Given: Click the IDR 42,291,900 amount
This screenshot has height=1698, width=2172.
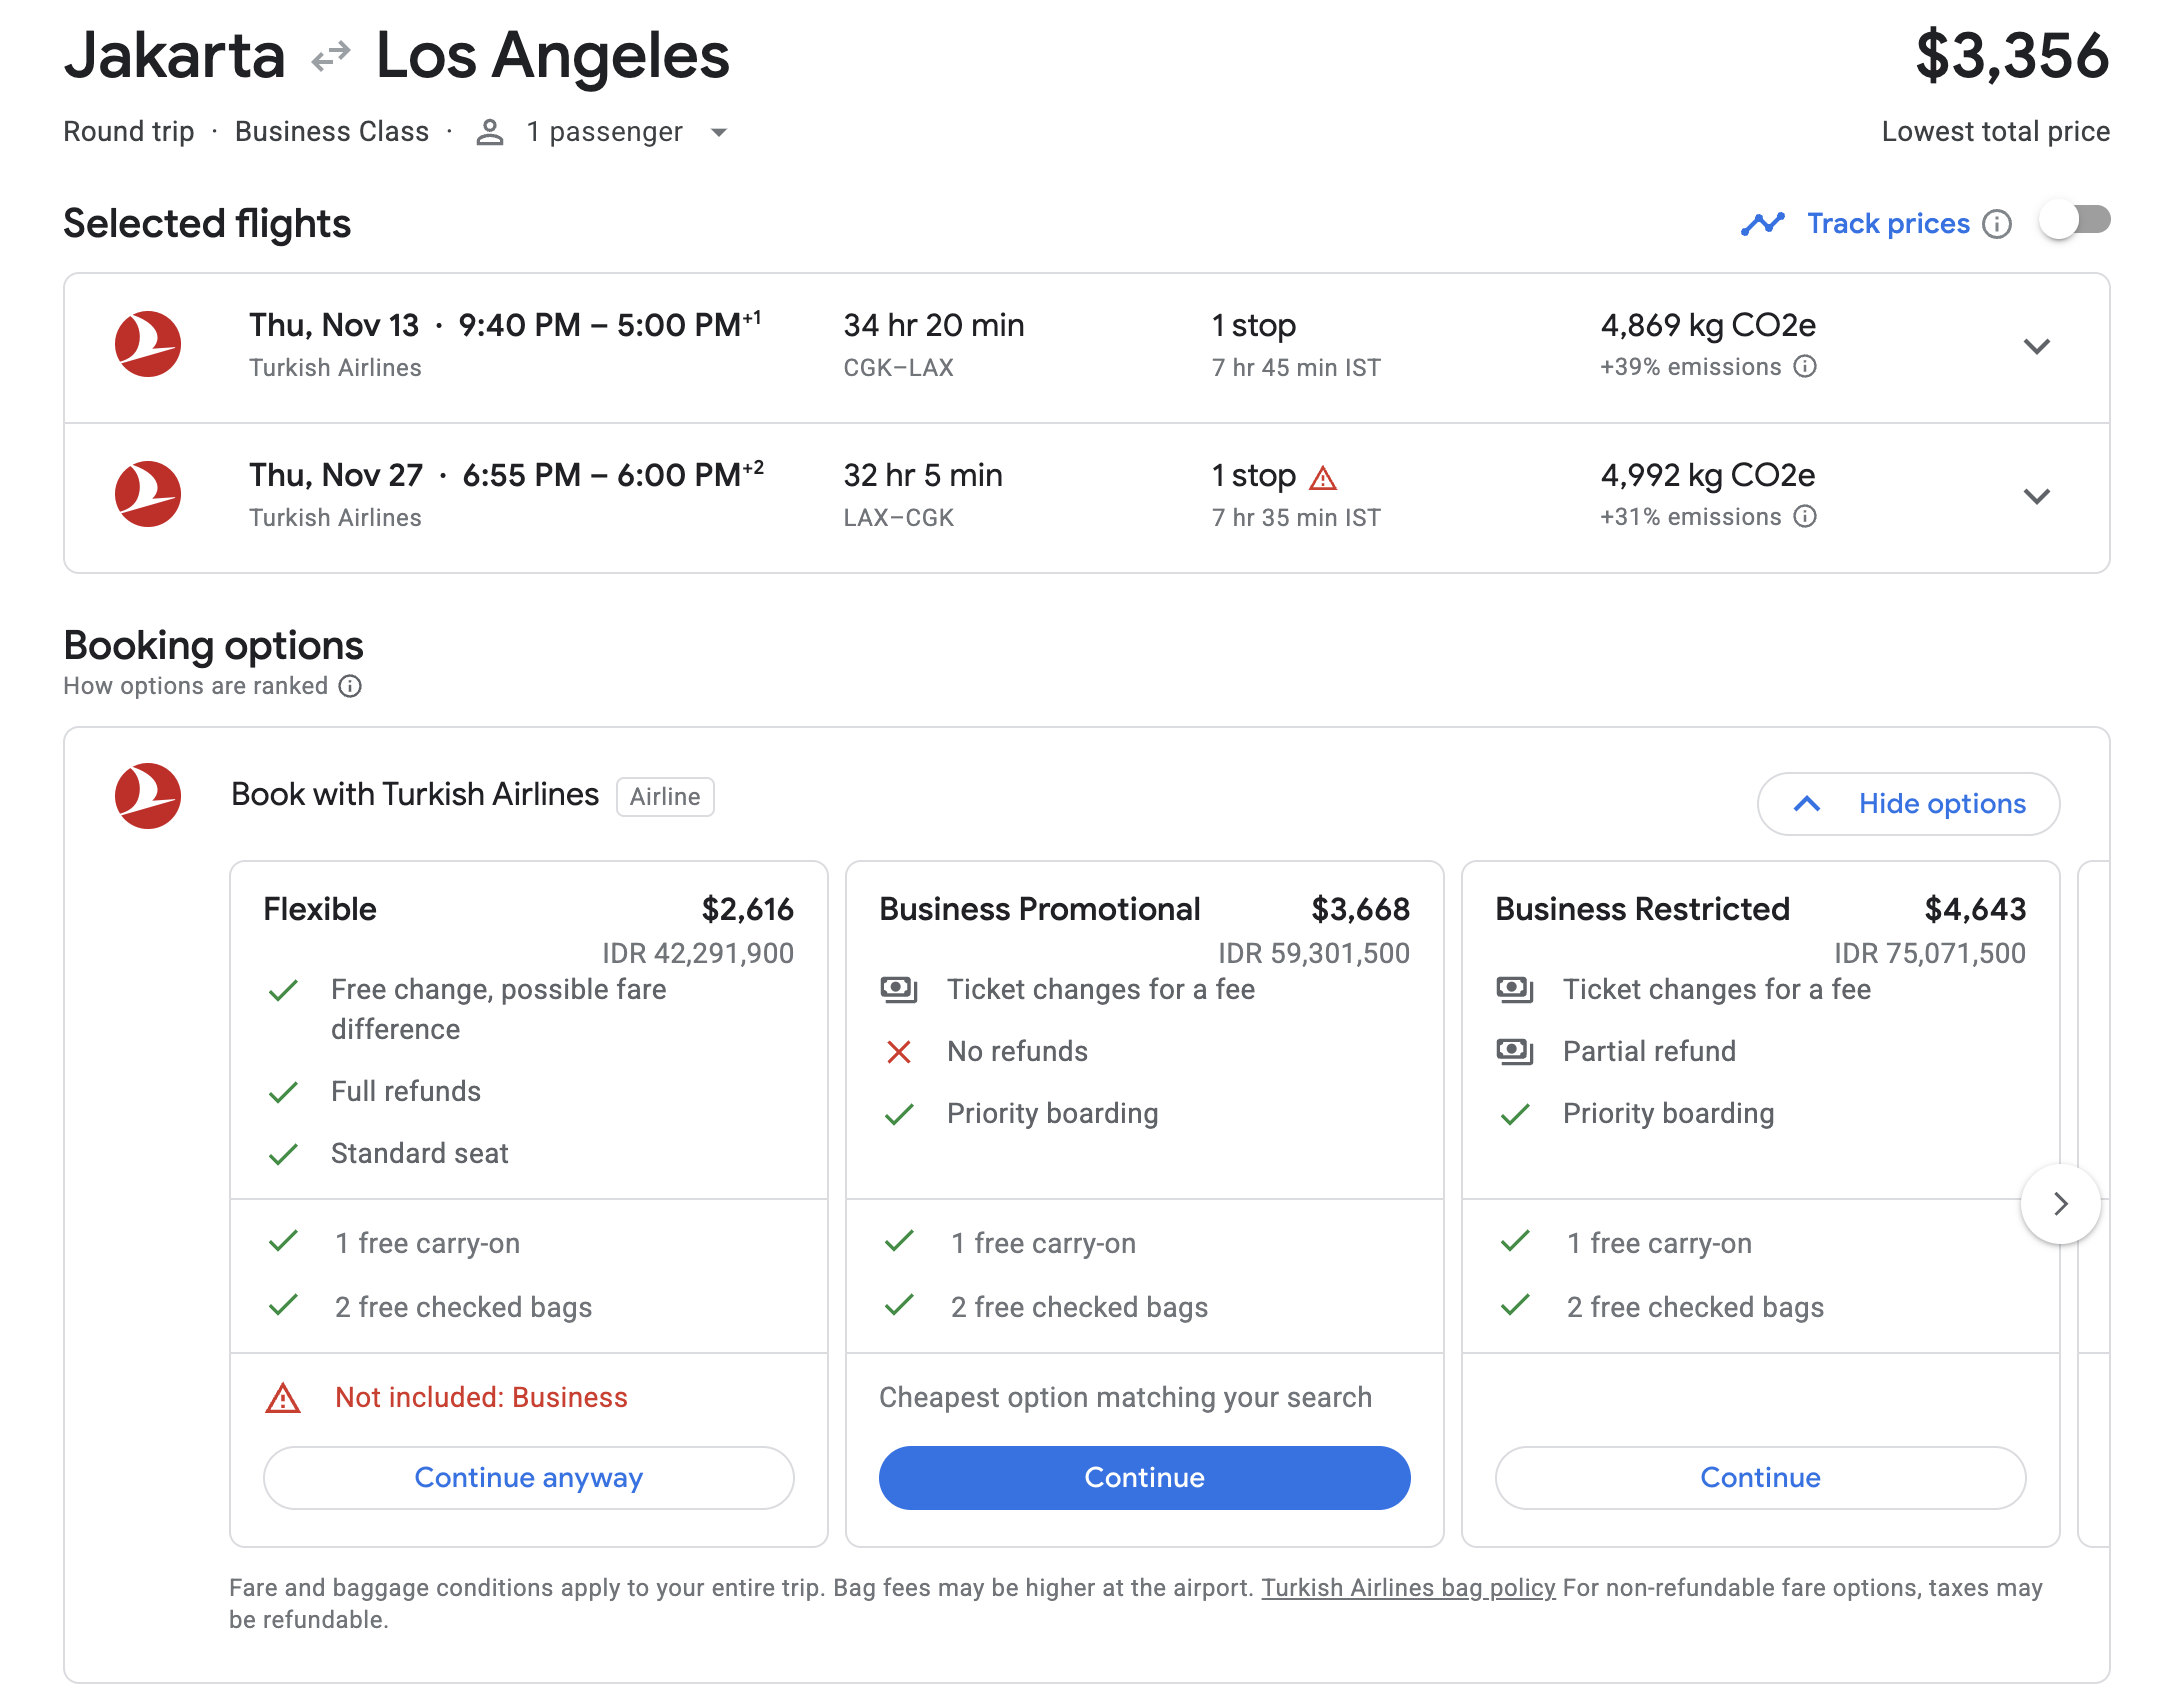Looking at the screenshot, I should (x=698, y=953).
